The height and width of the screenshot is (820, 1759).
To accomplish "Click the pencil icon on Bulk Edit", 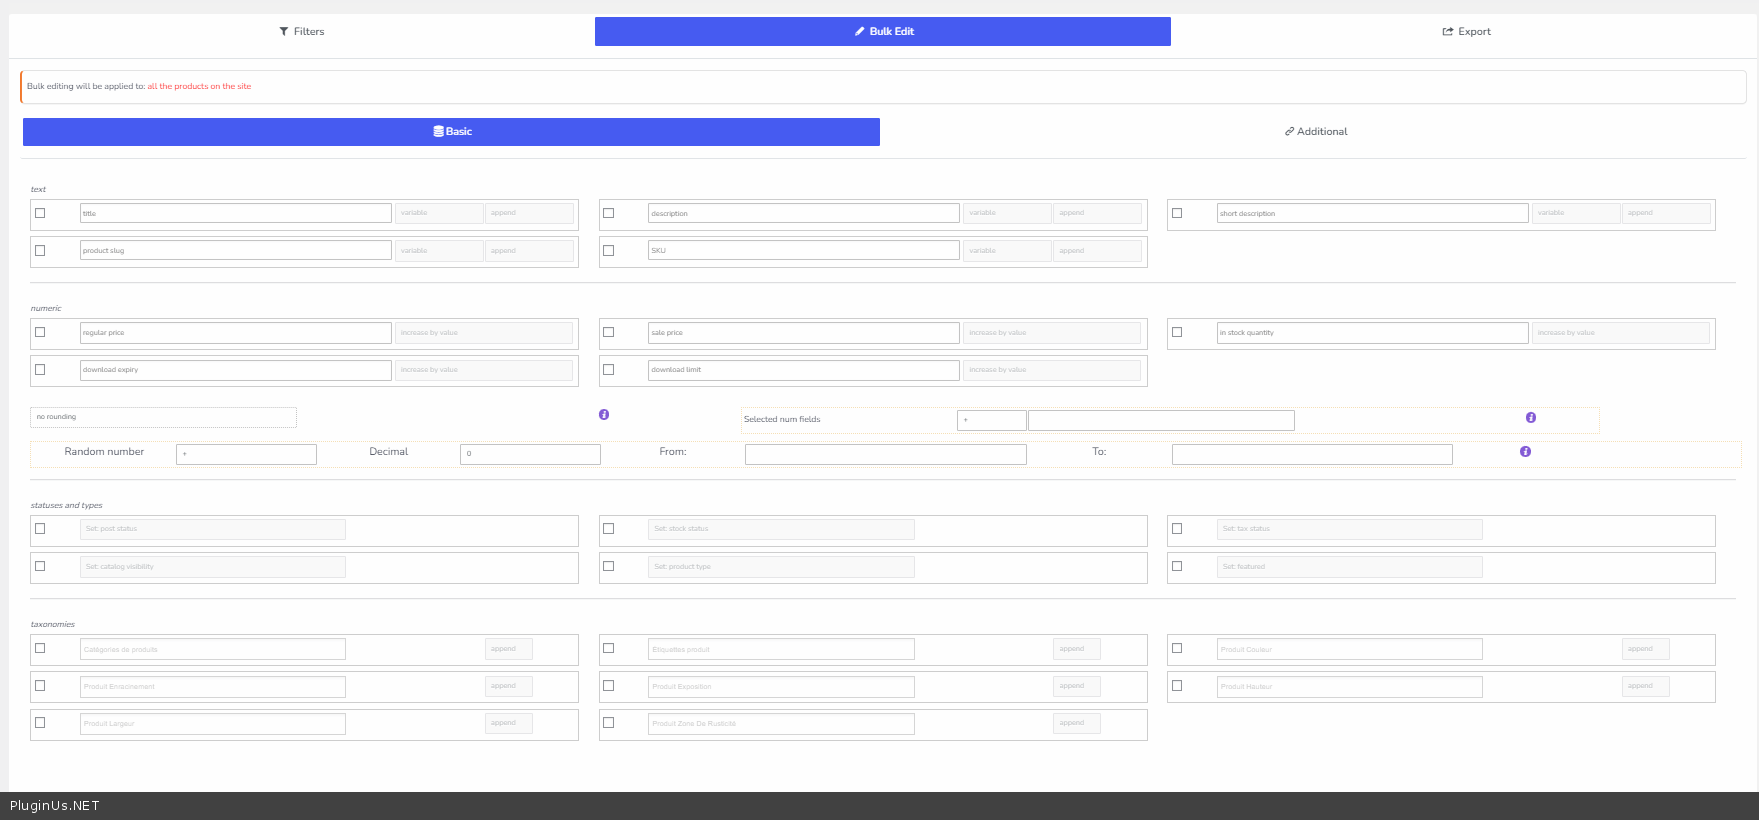I will (859, 32).
